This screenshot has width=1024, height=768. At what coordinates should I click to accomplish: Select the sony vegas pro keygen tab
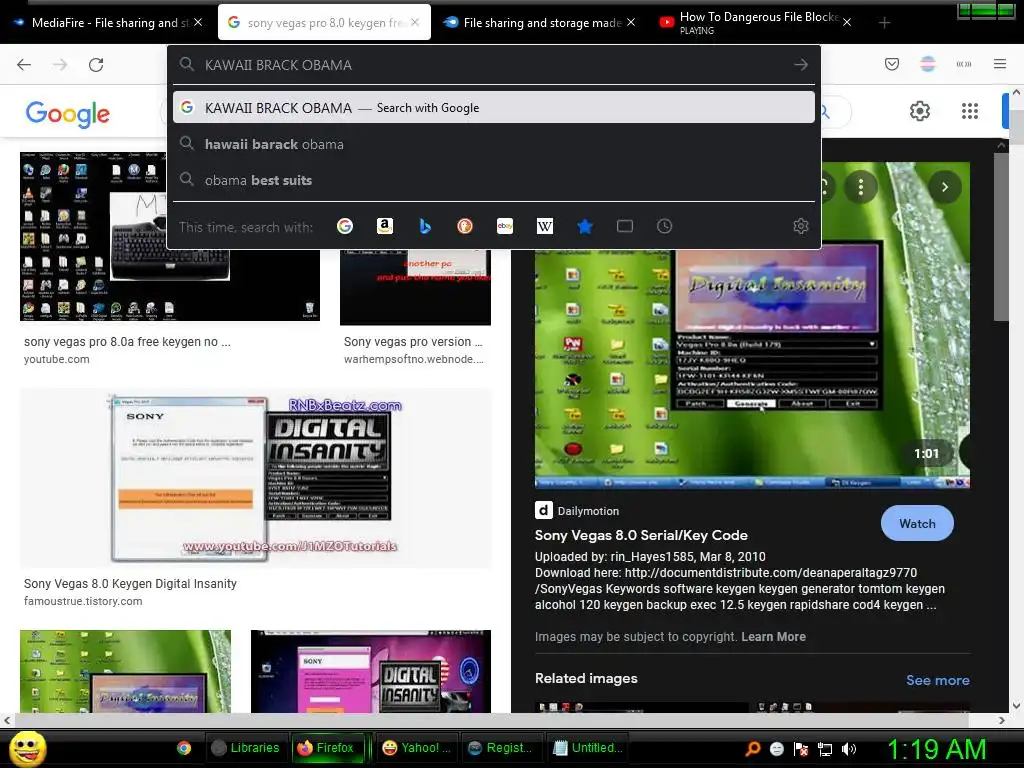pyautogui.click(x=324, y=23)
